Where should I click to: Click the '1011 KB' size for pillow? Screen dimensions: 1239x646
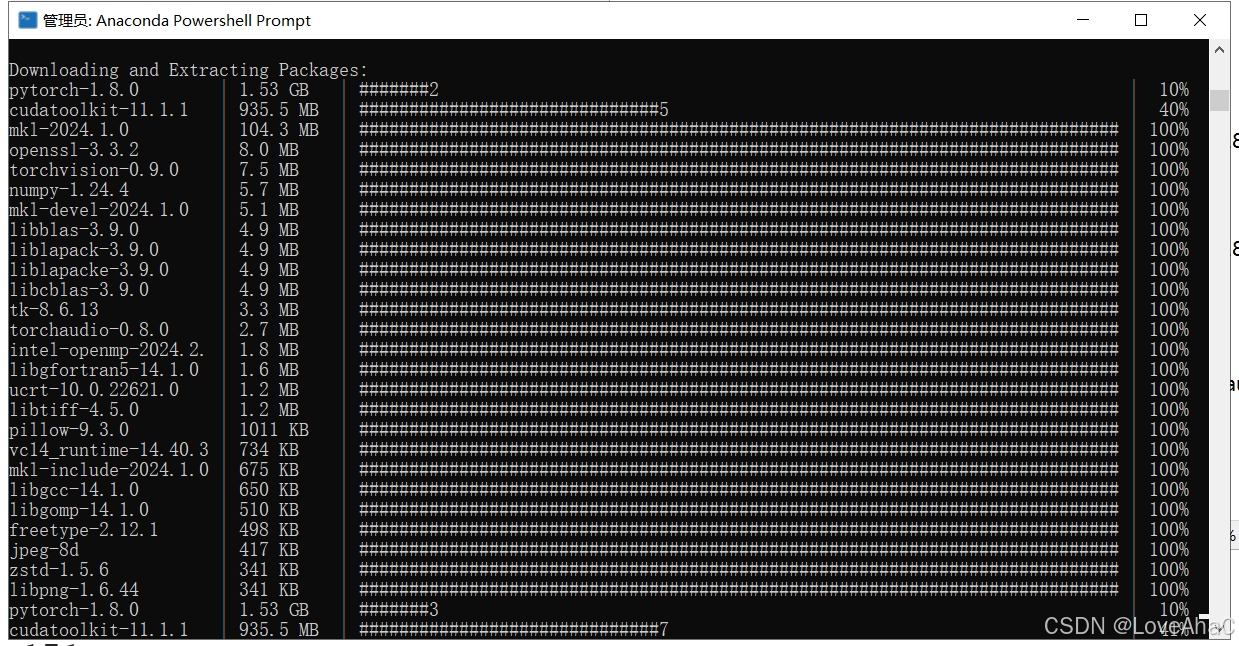pos(274,430)
